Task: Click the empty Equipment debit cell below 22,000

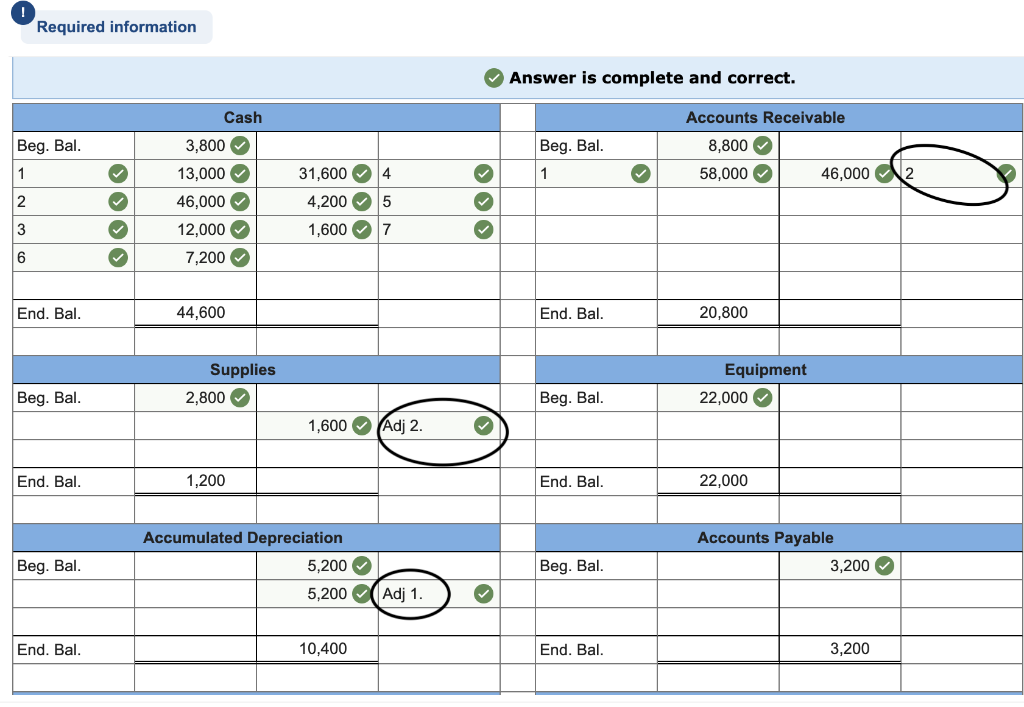Action: click(718, 426)
